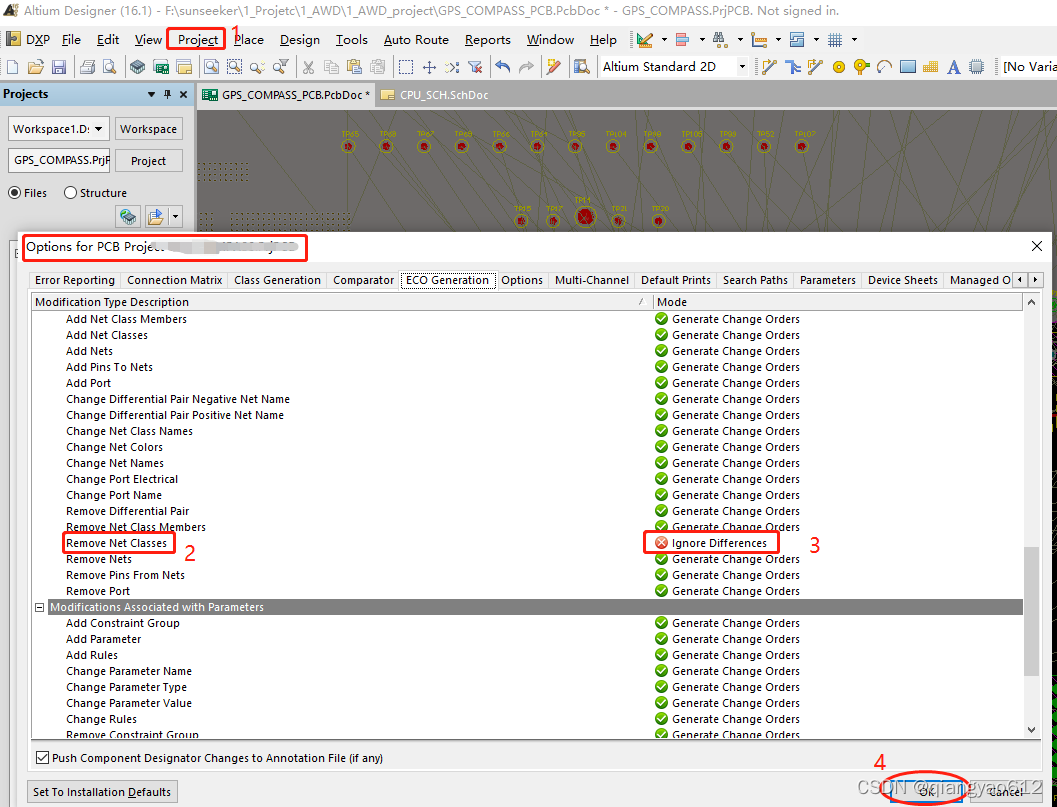This screenshot has height=807, width=1057.
Task: Select the Place Component chip icon
Action: [976, 67]
